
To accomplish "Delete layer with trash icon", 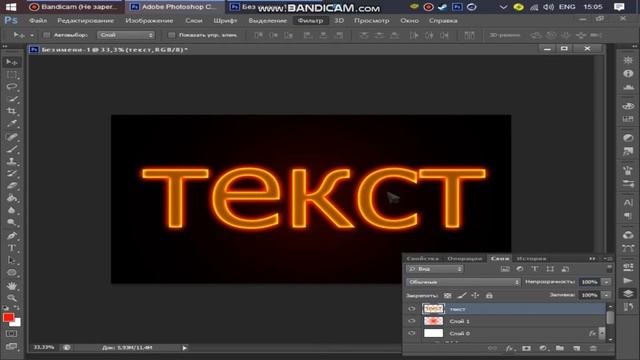I will 593,348.
